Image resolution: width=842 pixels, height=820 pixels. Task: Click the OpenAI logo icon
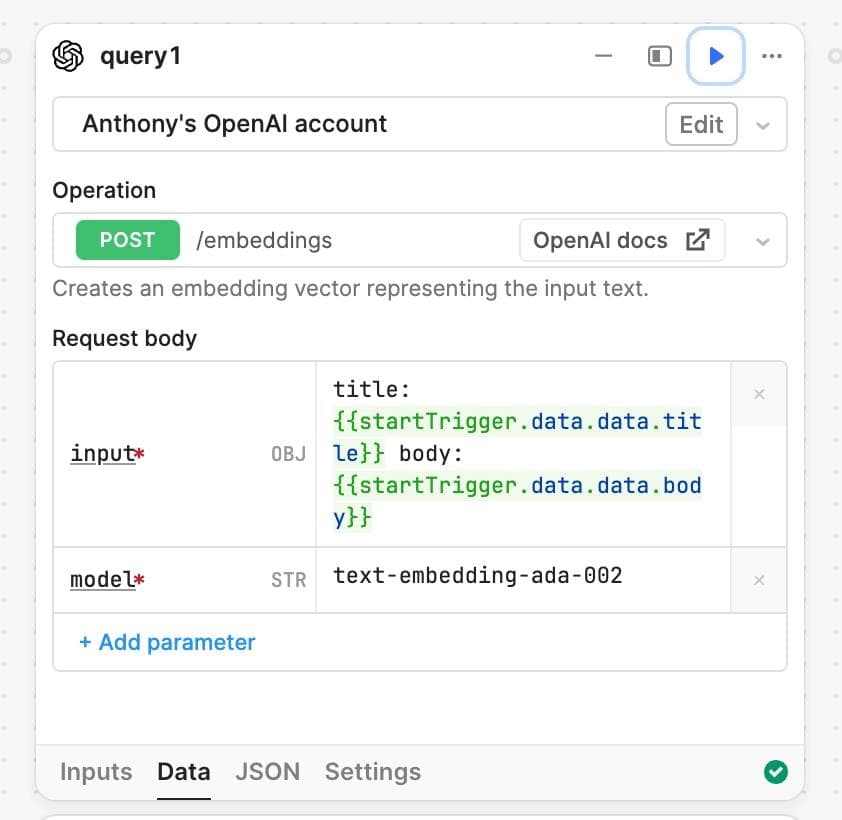click(68, 56)
